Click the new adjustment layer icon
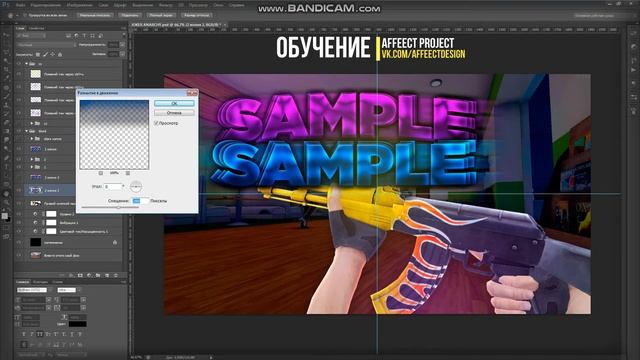This screenshot has width=640, height=360. tap(89, 276)
